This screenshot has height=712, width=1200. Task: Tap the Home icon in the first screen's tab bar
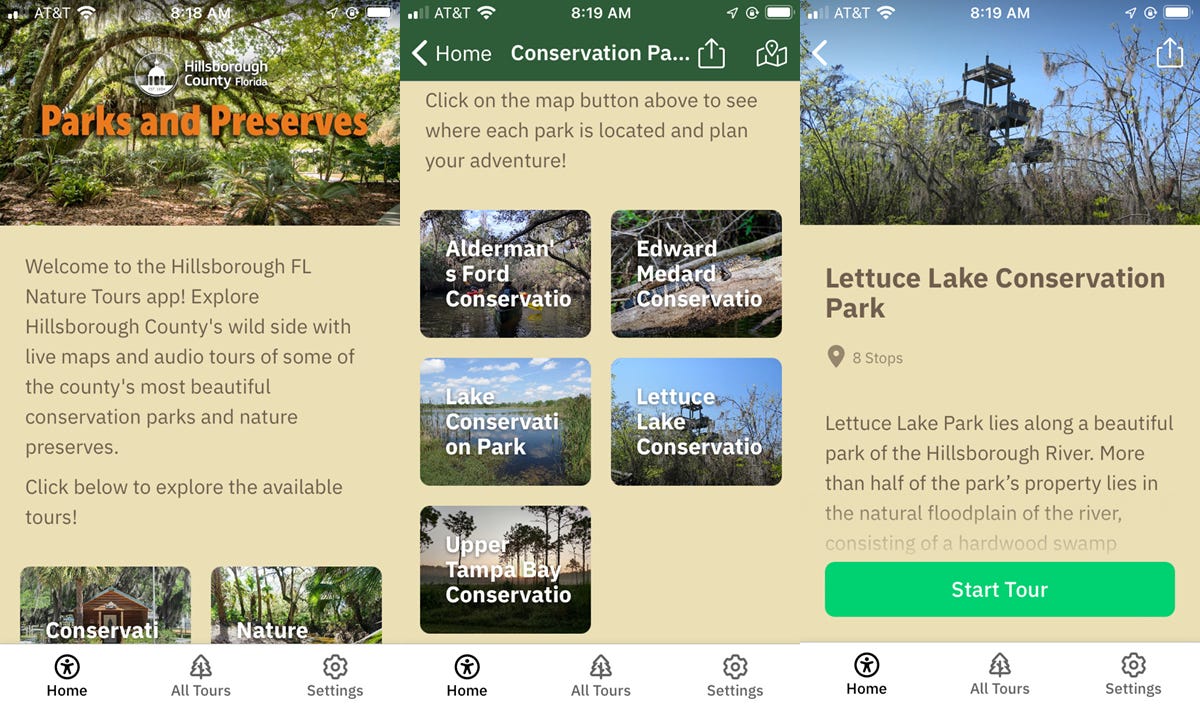pyautogui.click(x=67, y=667)
